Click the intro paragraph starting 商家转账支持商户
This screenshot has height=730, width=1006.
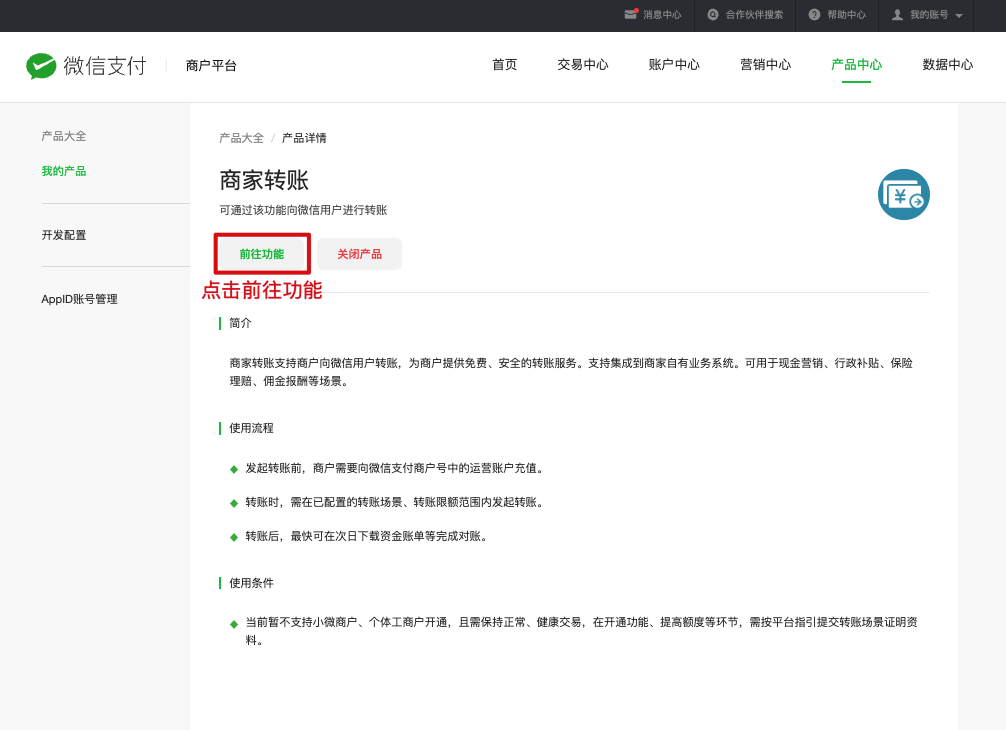tap(571, 372)
